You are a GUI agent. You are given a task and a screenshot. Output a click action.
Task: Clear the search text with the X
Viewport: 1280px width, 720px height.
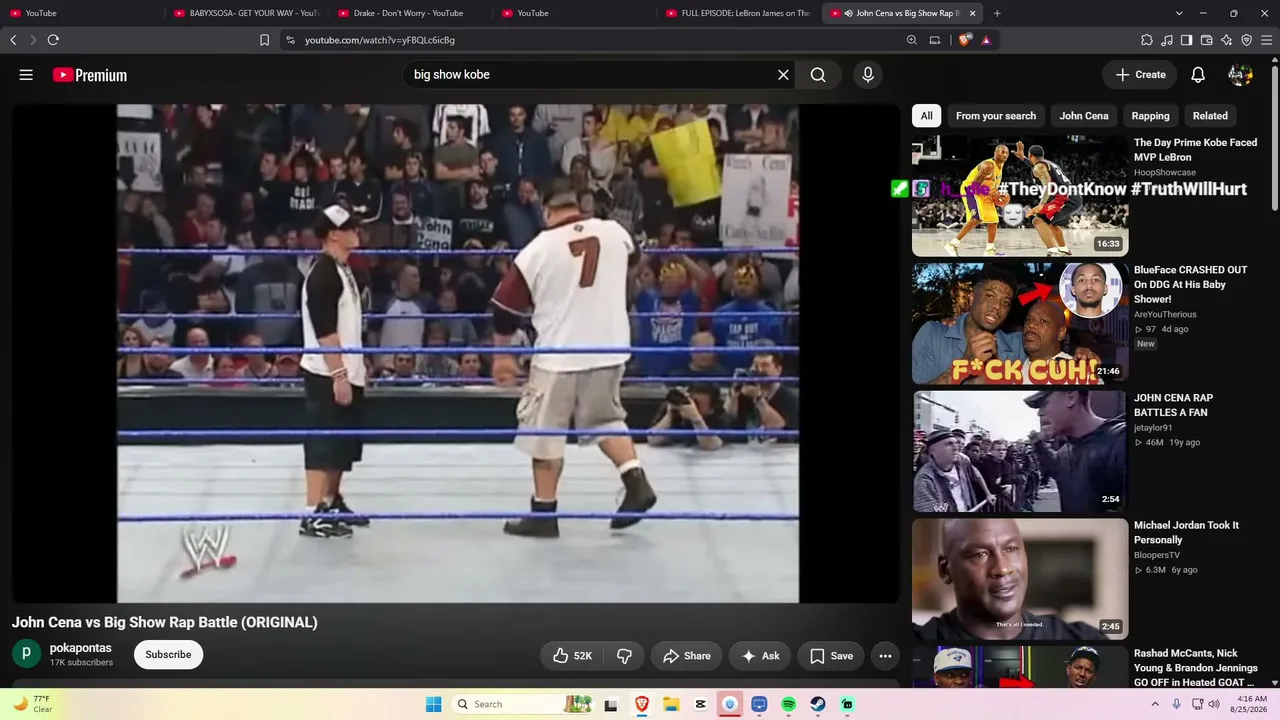pyautogui.click(x=783, y=75)
